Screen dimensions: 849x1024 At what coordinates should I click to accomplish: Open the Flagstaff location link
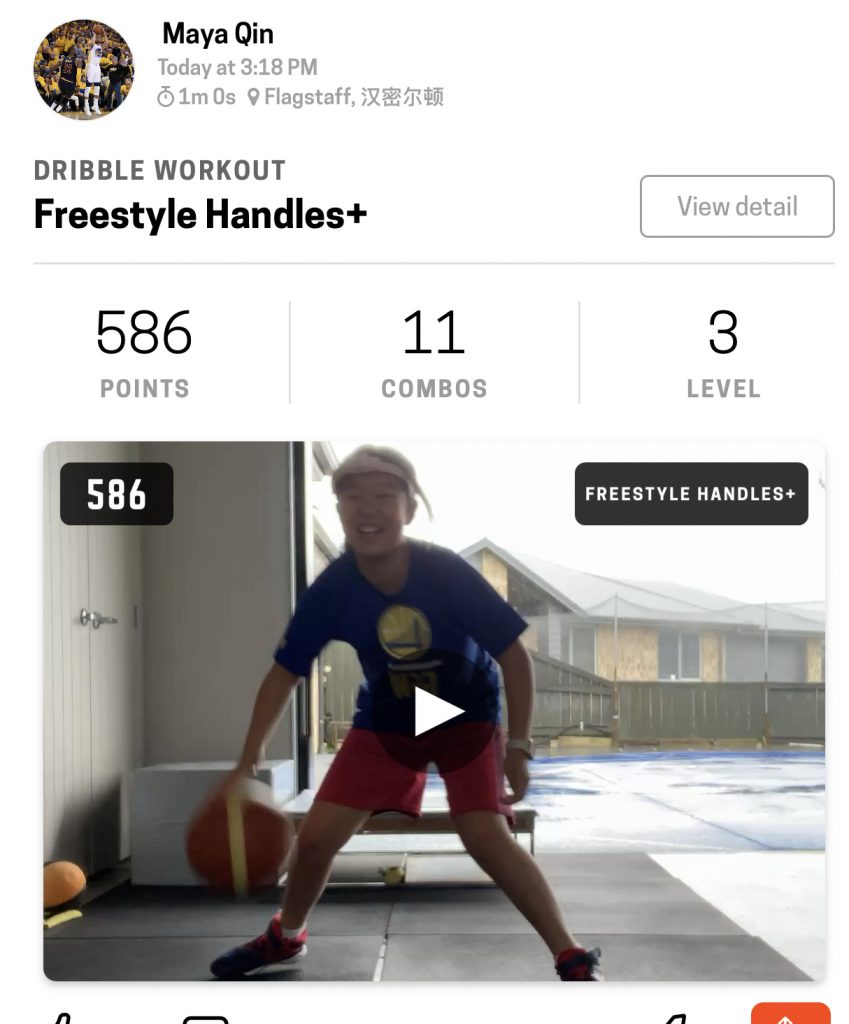pos(353,97)
